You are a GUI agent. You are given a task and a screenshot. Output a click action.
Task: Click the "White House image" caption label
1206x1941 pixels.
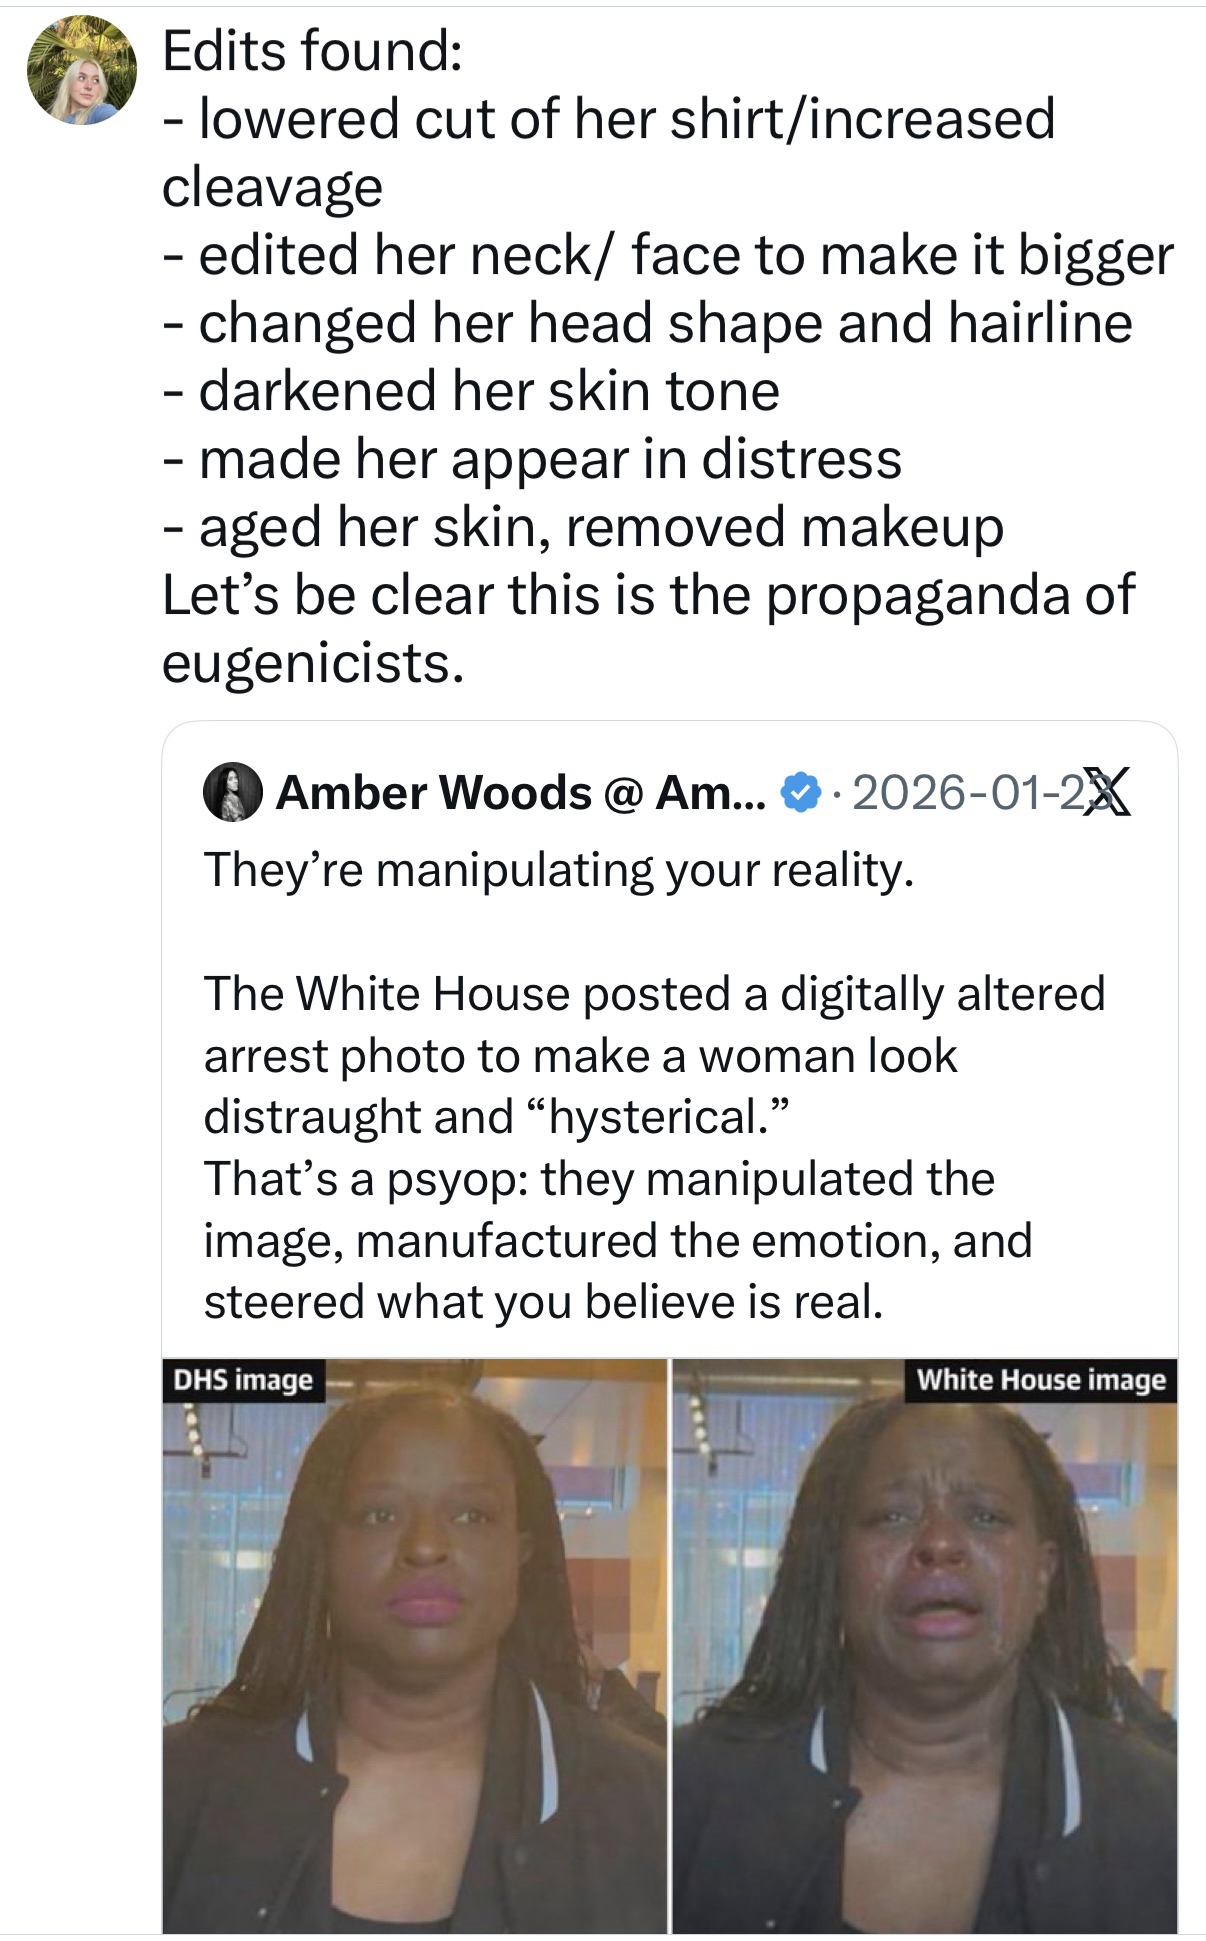(x=1041, y=1380)
